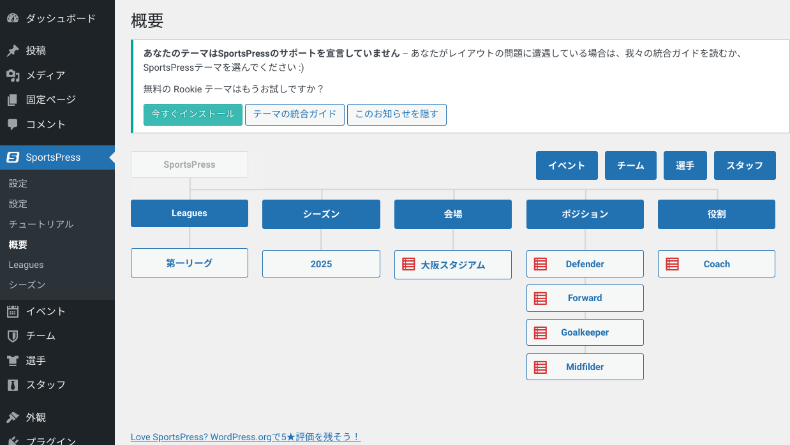Click the Dashboard gauge icon
This screenshot has width=790, height=445.
point(13,19)
